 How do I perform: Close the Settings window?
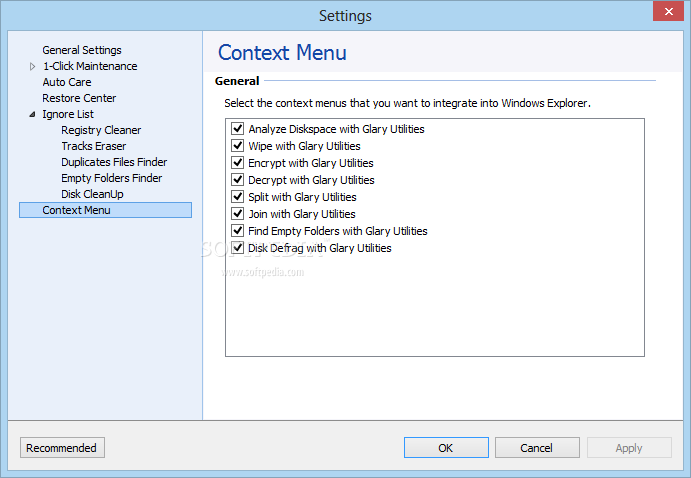coord(669,11)
